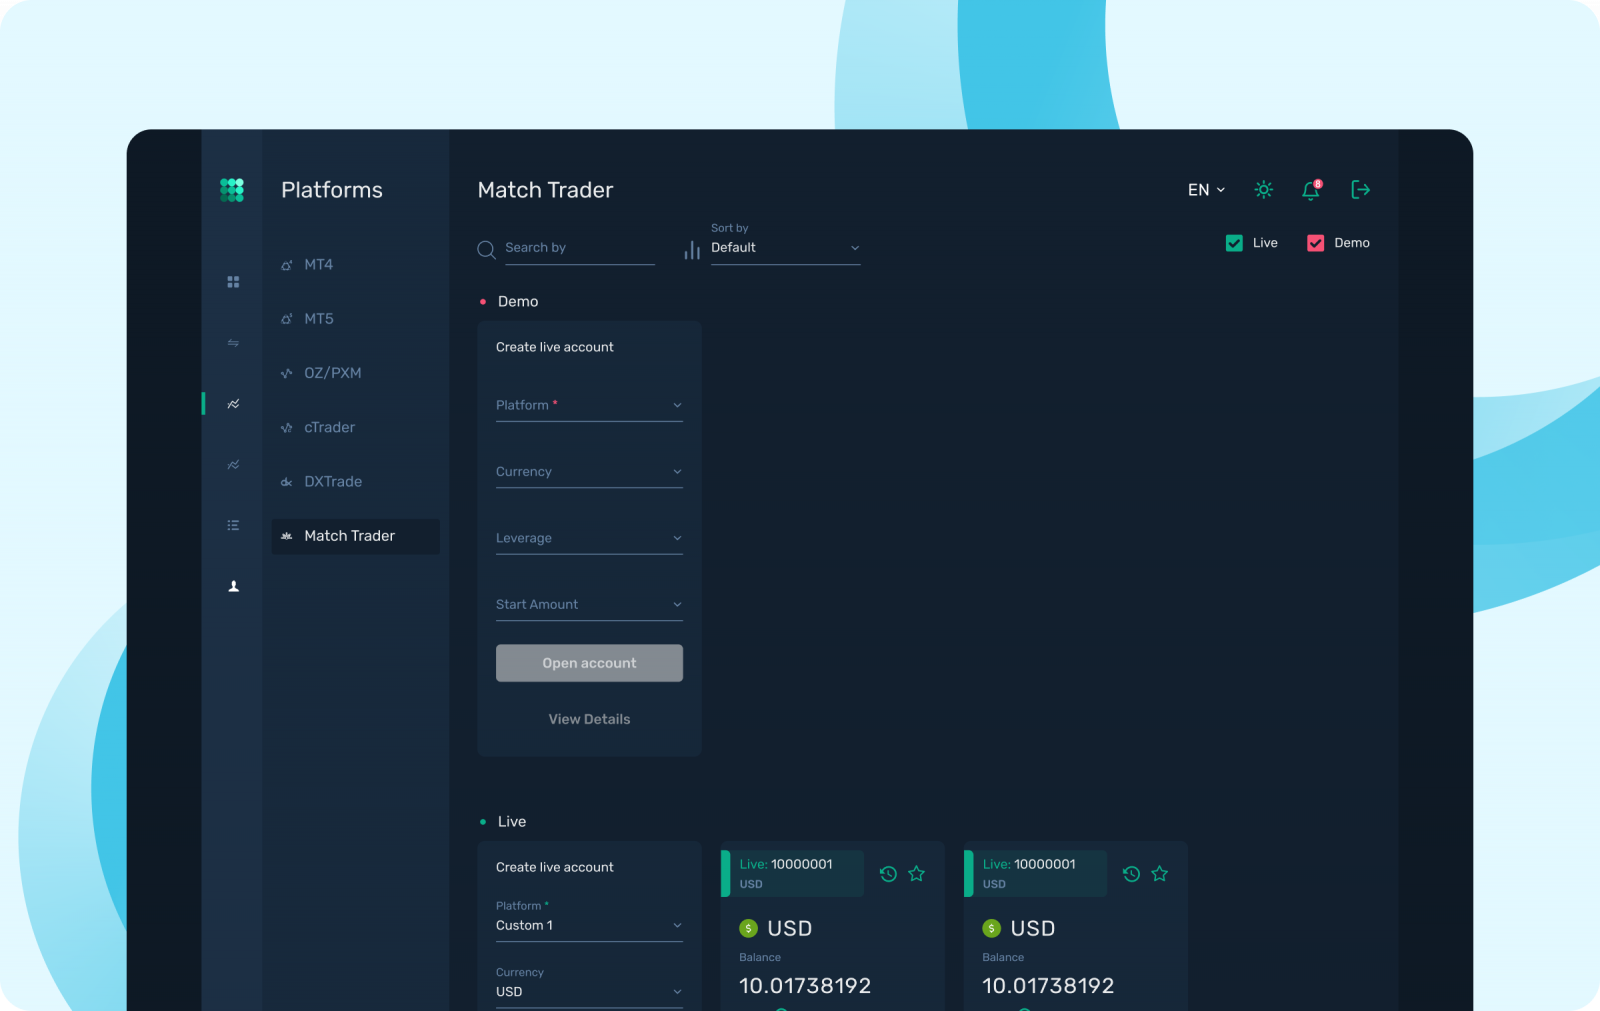Screen dimensions: 1600x1011
Task: Focus the Search by input field
Action: [579, 248]
